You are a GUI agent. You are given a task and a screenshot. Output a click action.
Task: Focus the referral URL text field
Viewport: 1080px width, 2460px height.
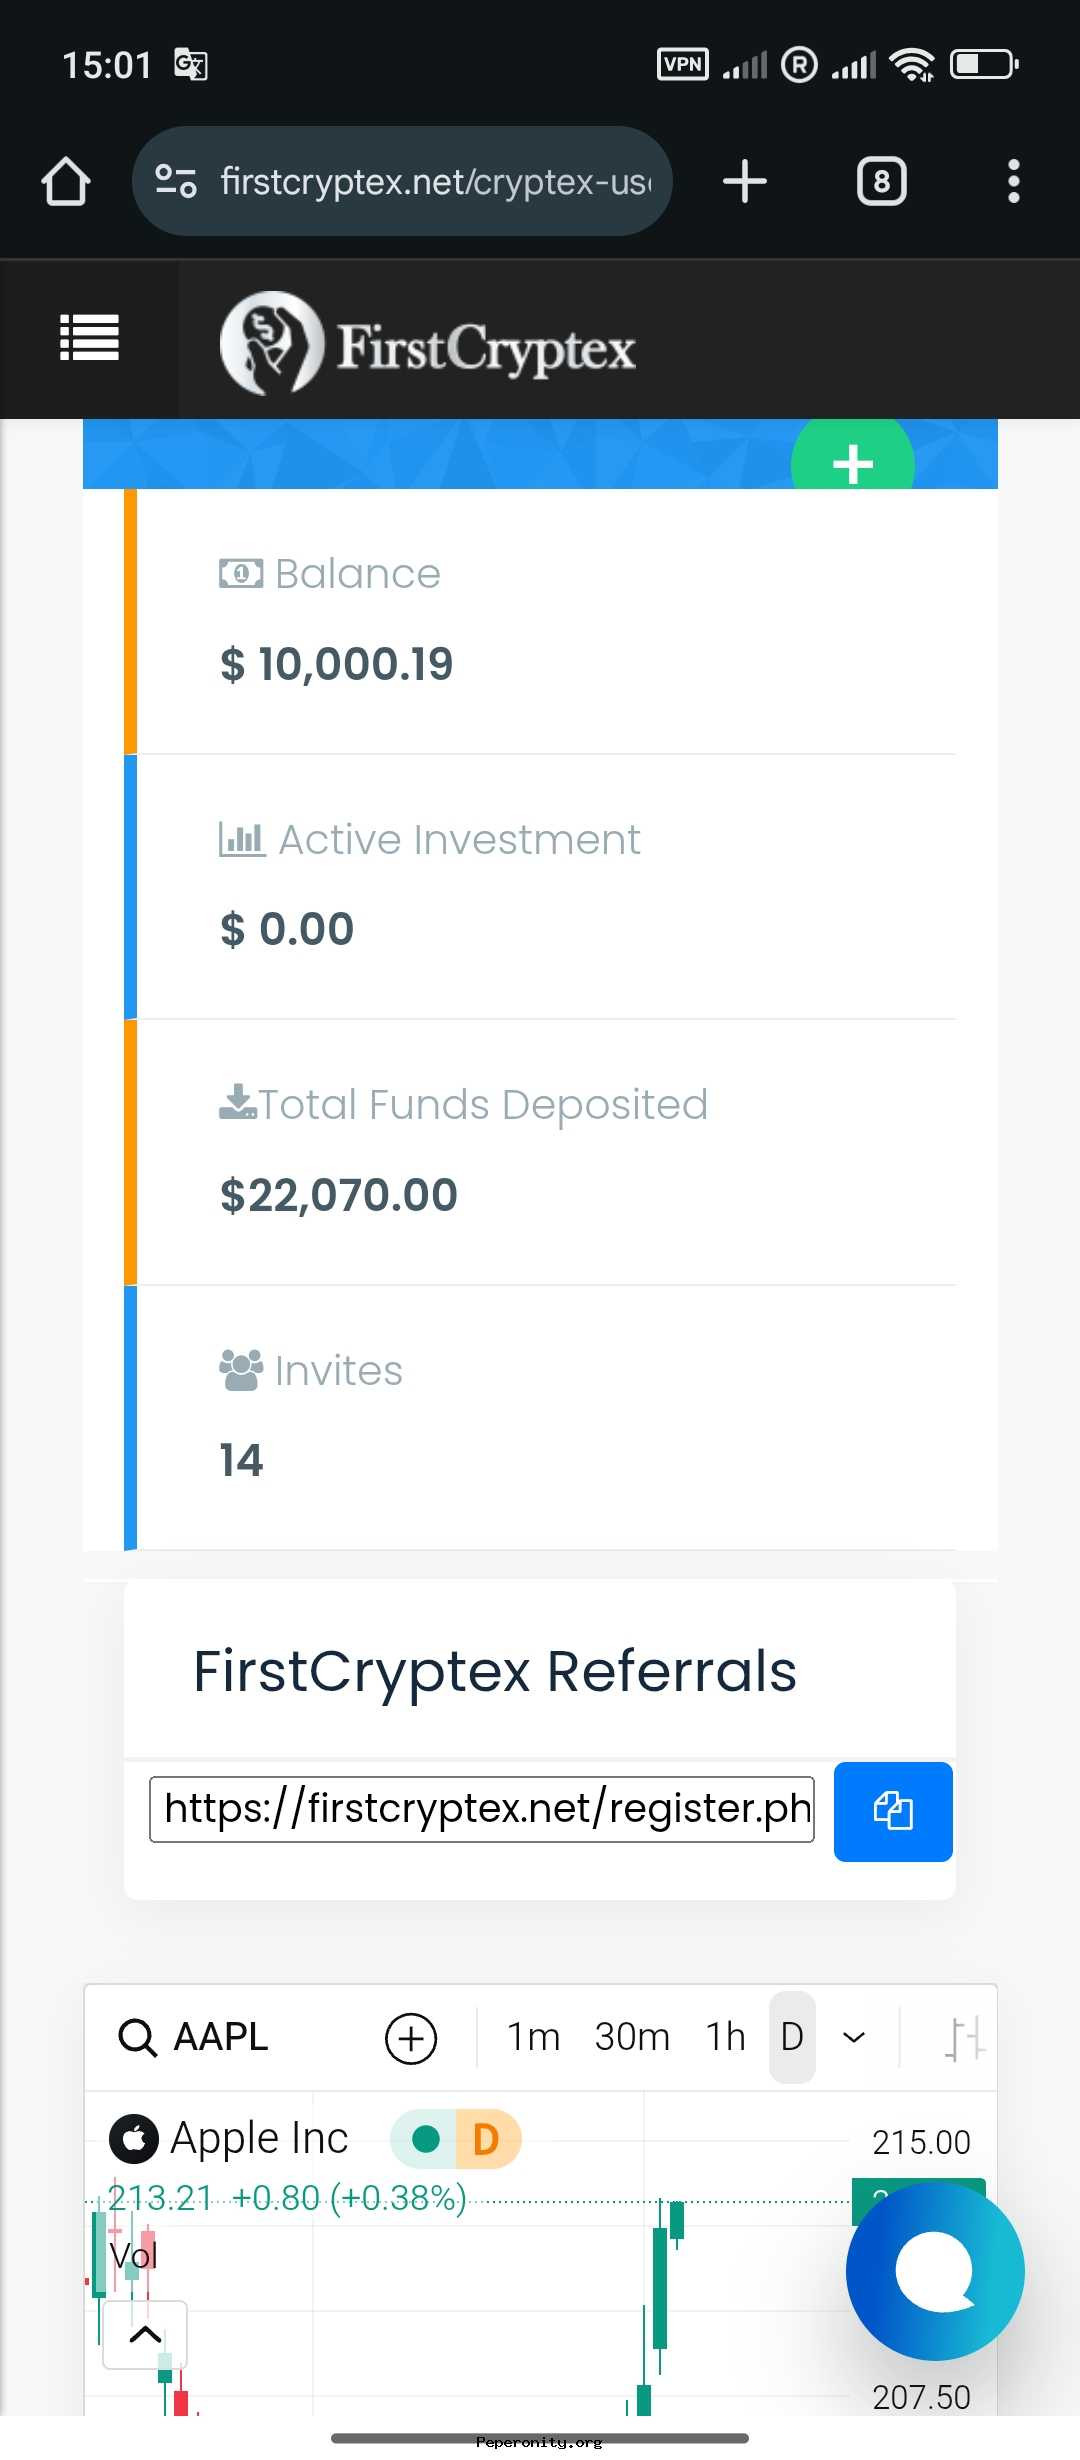click(481, 1809)
